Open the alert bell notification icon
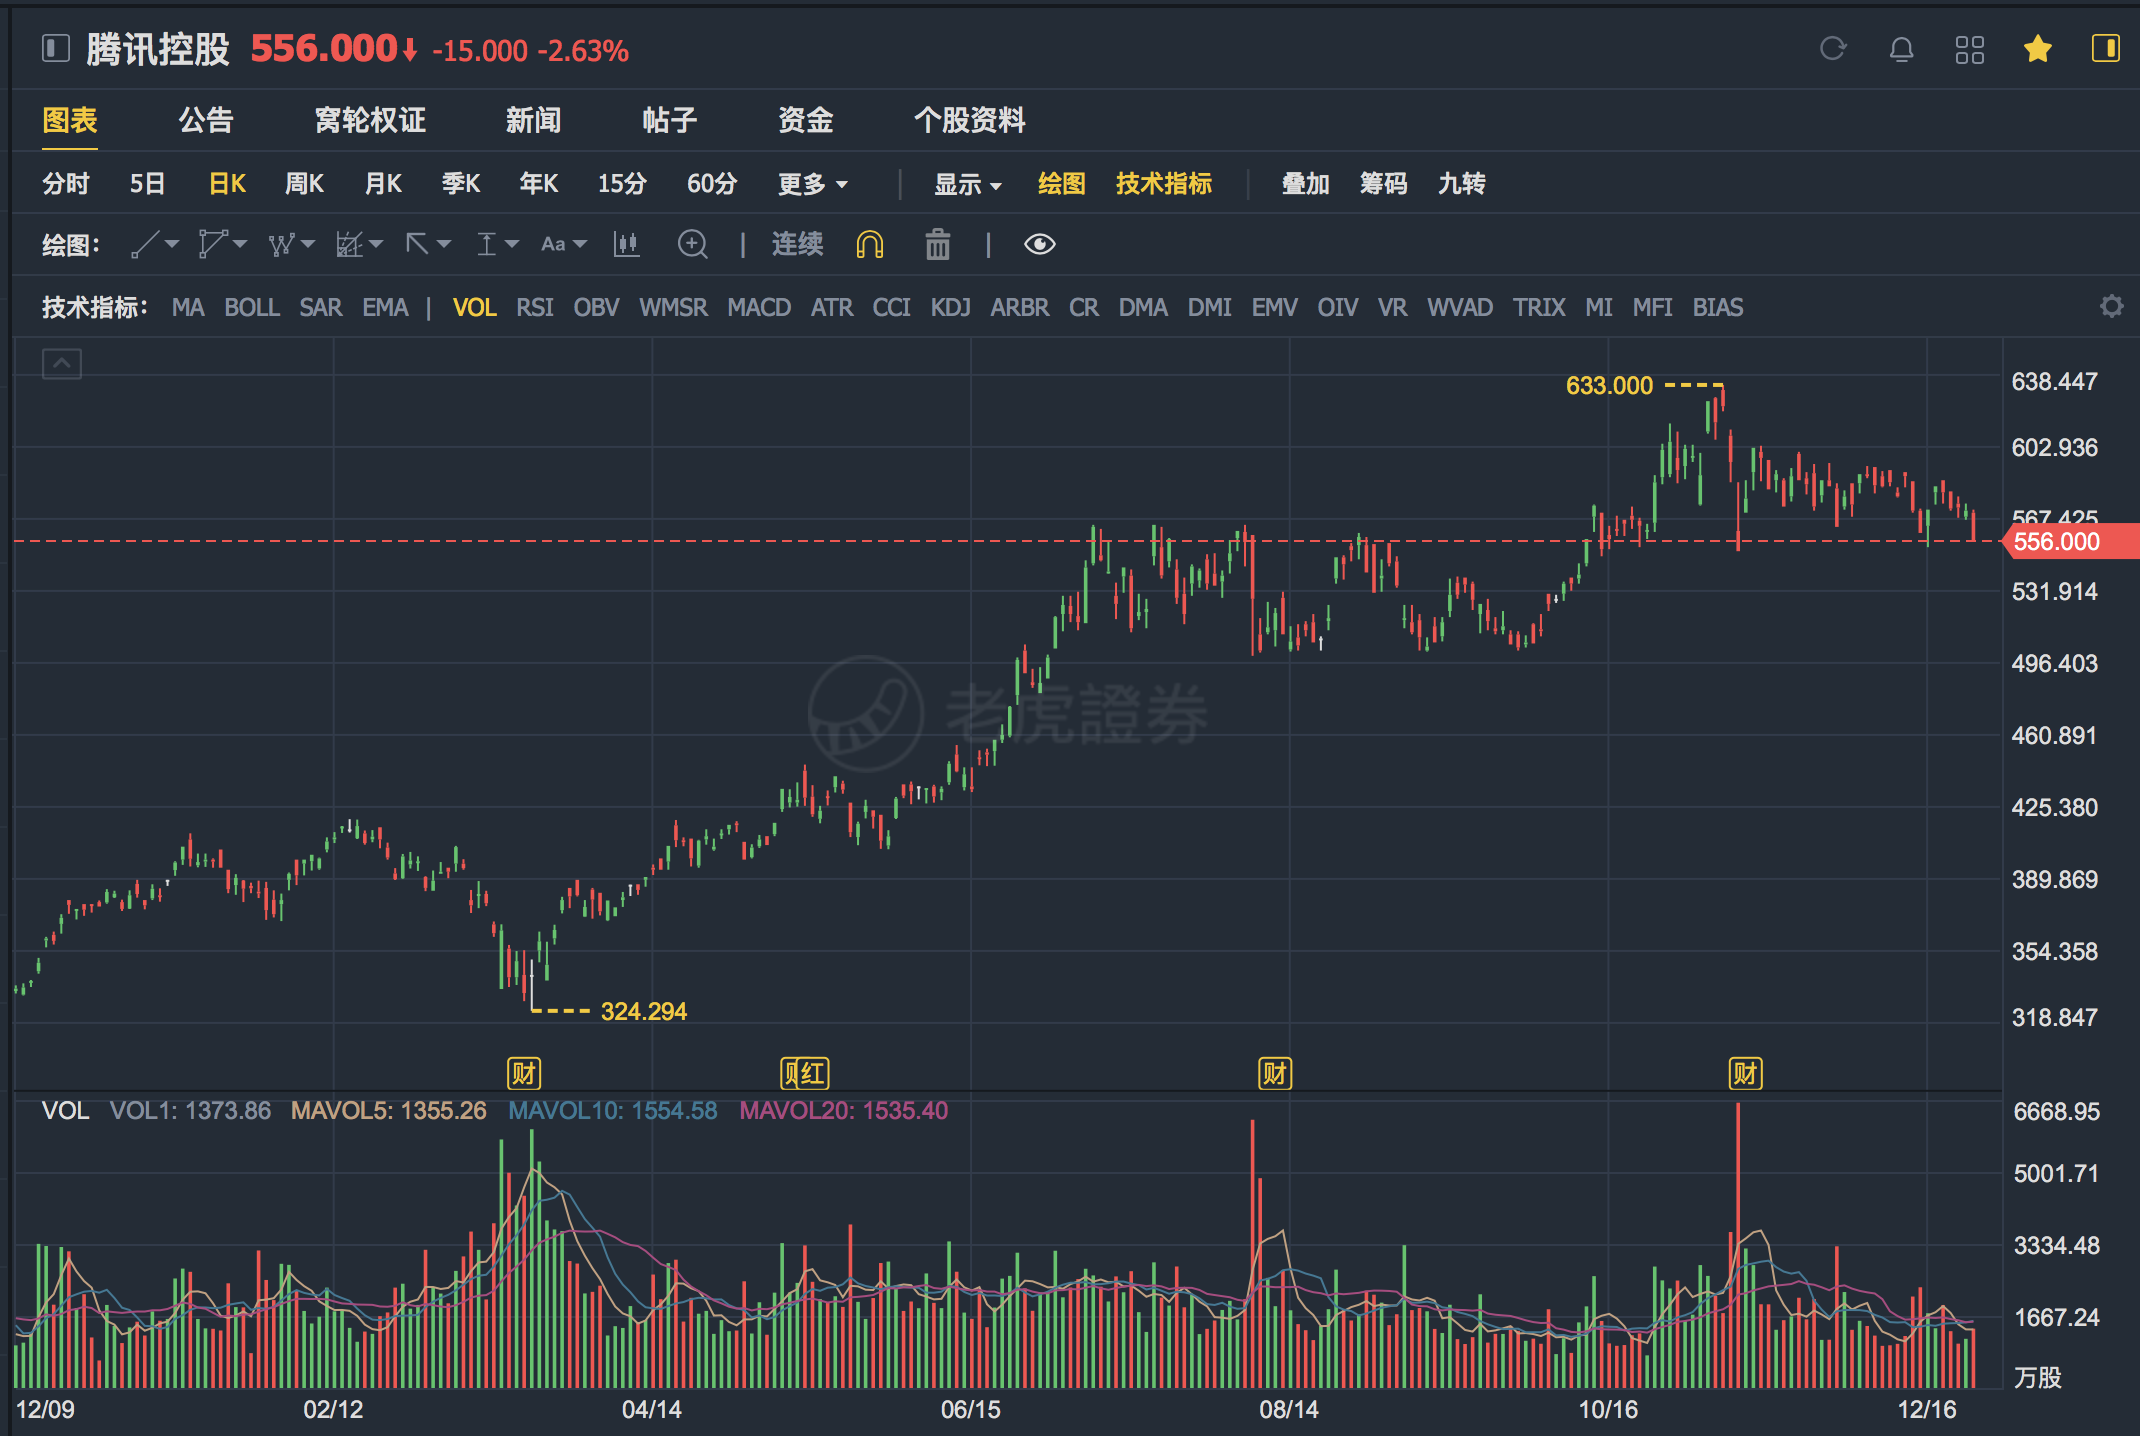Viewport: 2140px width, 1436px height. tap(1901, 49)
